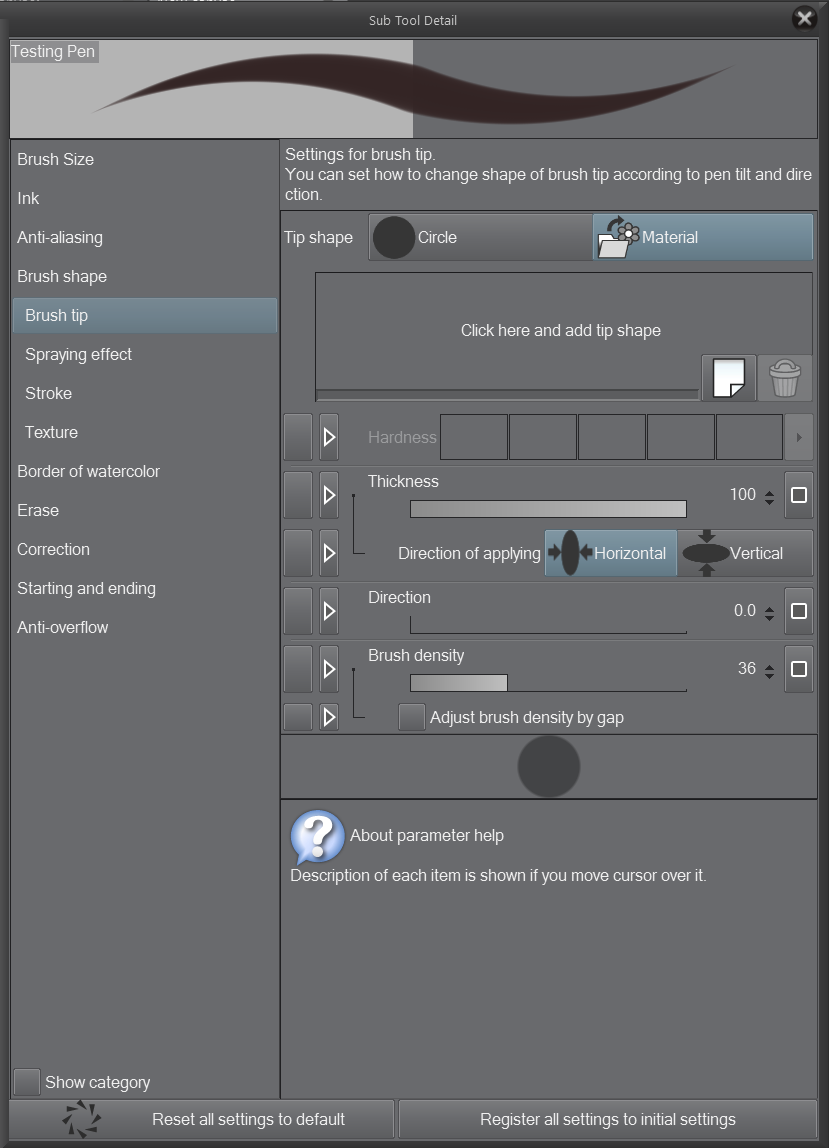Click Reset all settings to default
This screenshot has height=1148, width=829.
(202, 1119)
